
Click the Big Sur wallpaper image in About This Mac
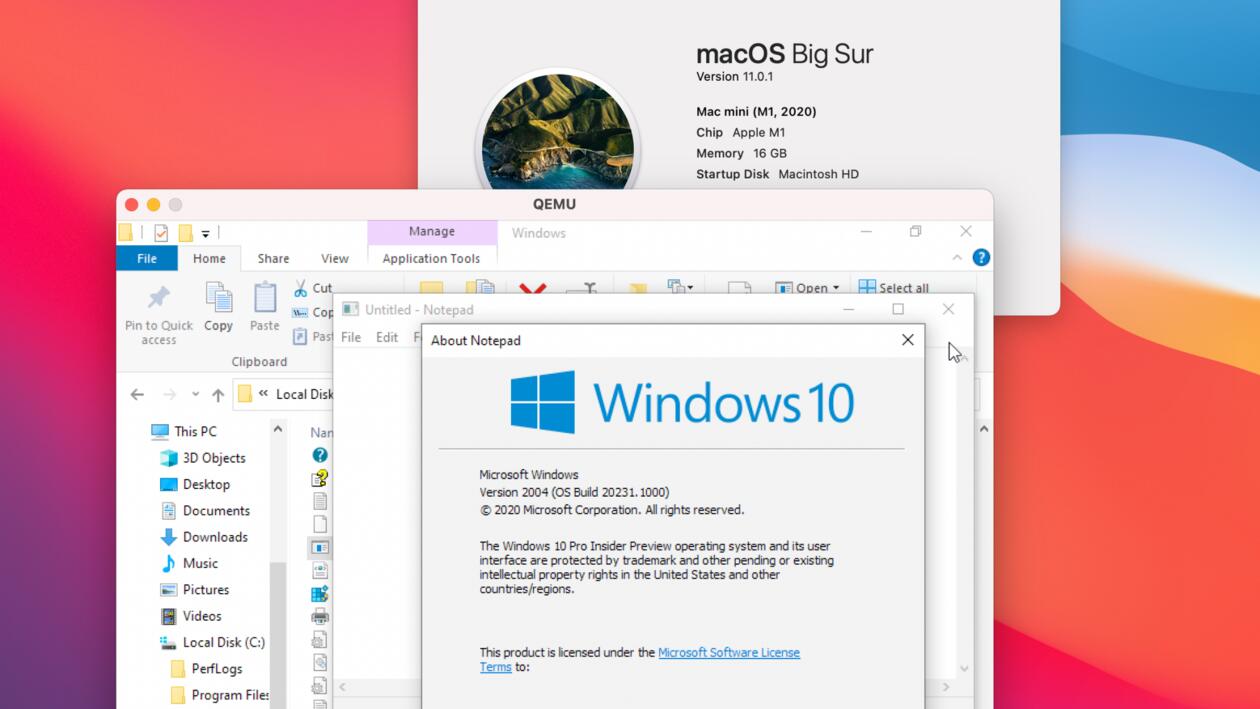[x=557, y=132]
